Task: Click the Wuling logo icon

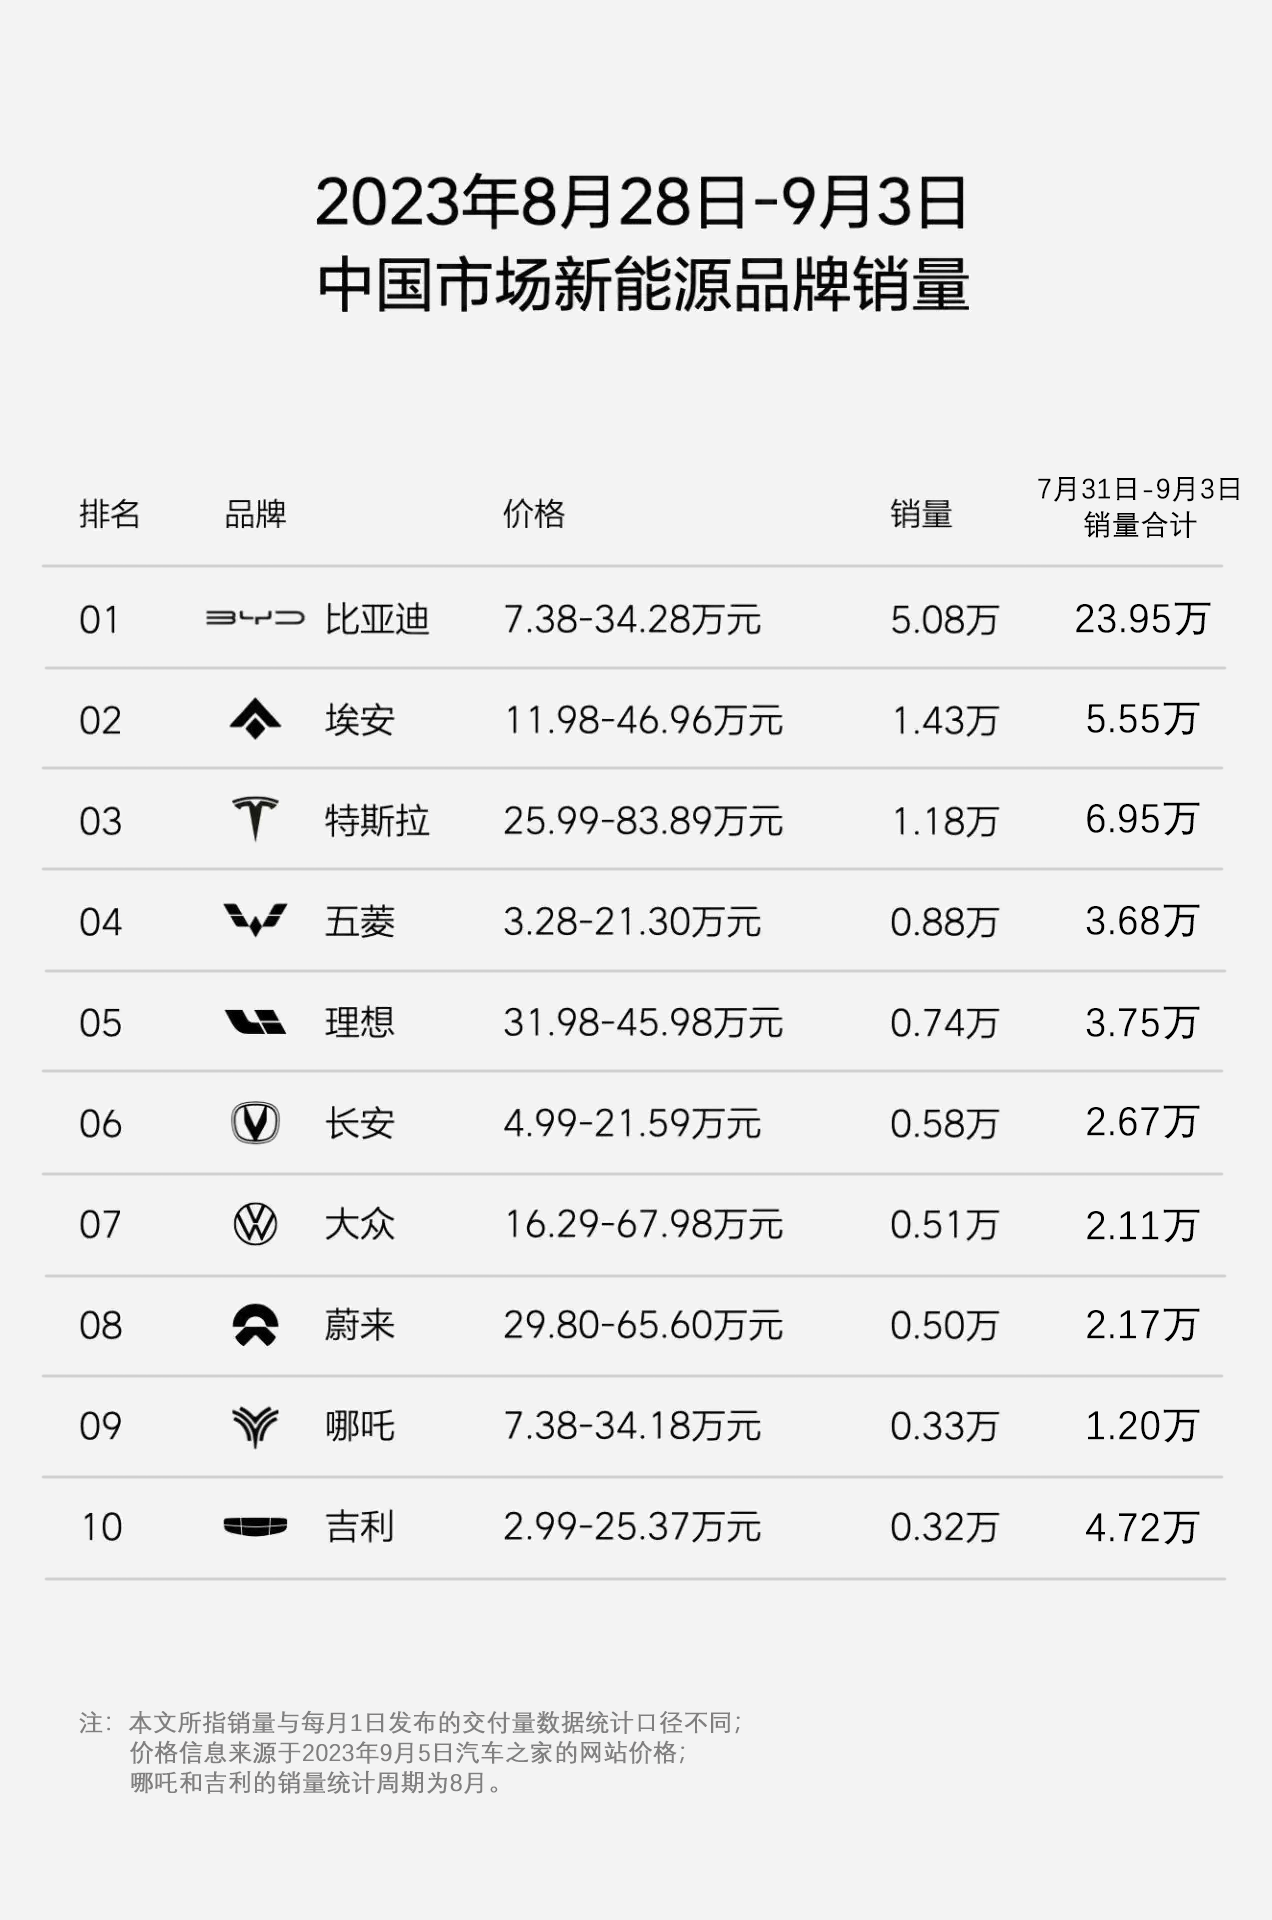Action: (x=255, y=920)
